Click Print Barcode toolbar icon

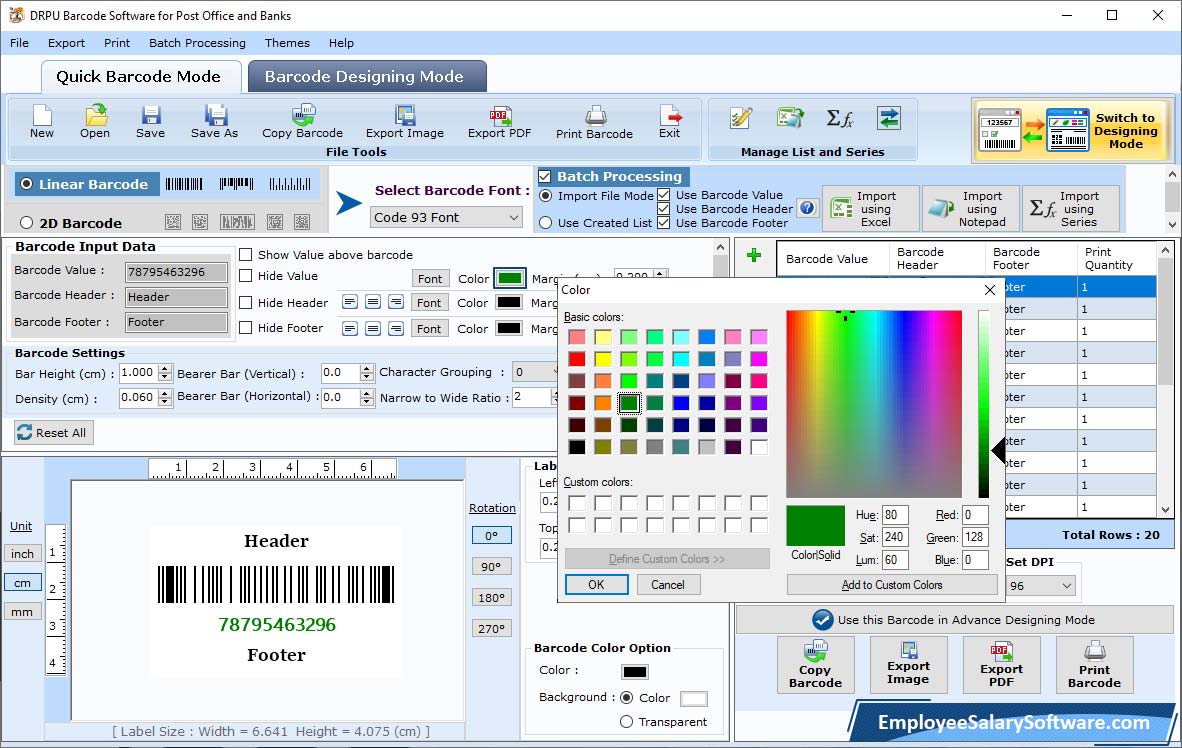pos(594,123)
